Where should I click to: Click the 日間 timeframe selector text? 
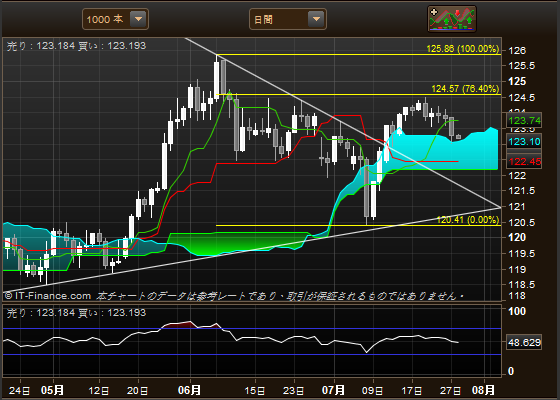tap(263, 20)
